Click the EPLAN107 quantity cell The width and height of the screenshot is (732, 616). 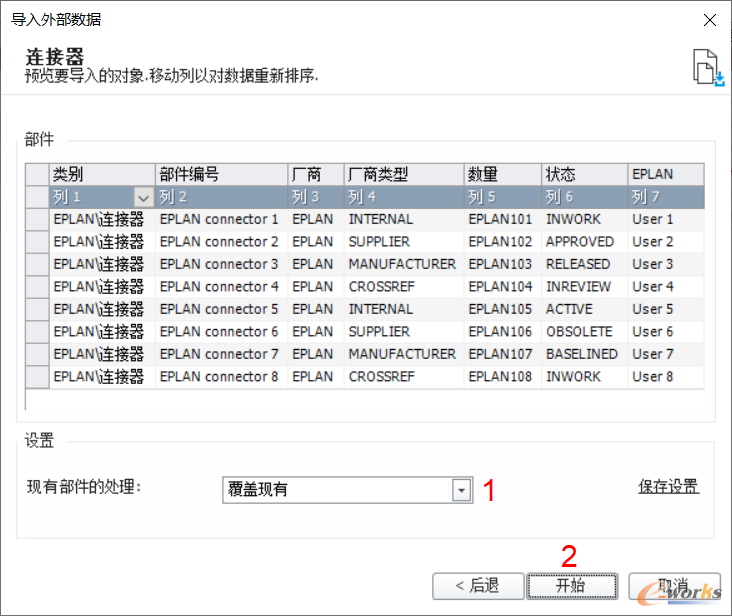[503, 354]
